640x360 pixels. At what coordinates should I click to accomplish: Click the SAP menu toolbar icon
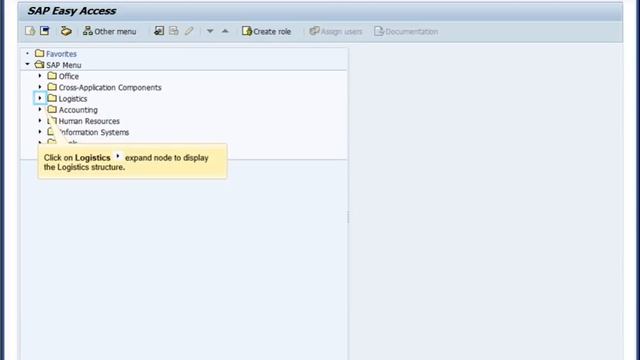(44, 31)
